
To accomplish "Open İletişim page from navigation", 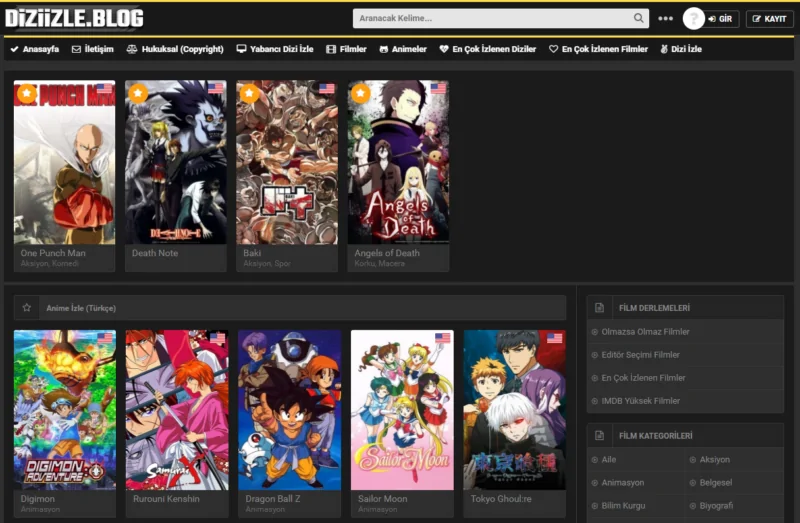I will pyautogui.click(x=93, y=49).
